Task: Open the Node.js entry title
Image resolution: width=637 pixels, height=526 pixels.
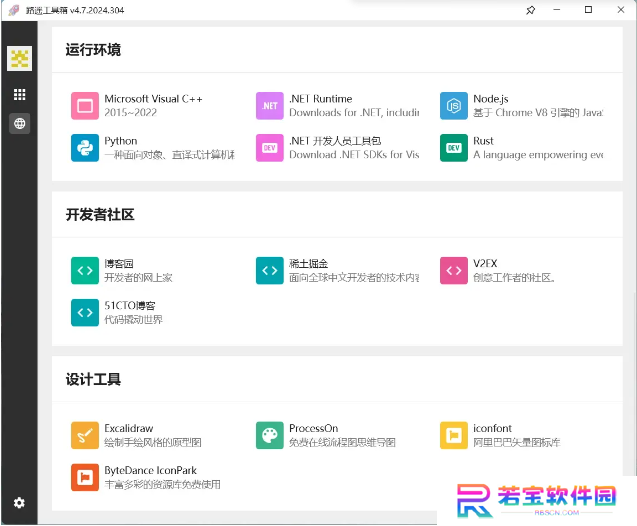Action: (x=491, y=99)
